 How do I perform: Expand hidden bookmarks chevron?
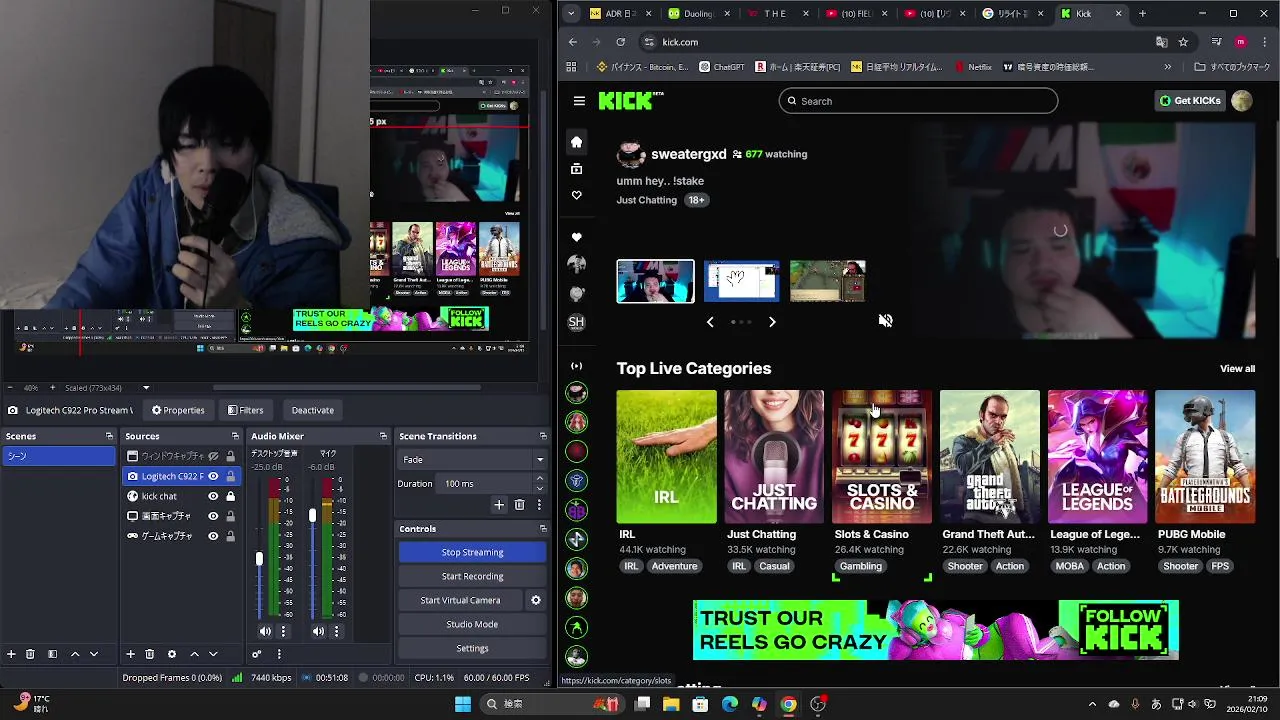[x=1167, y=67]
